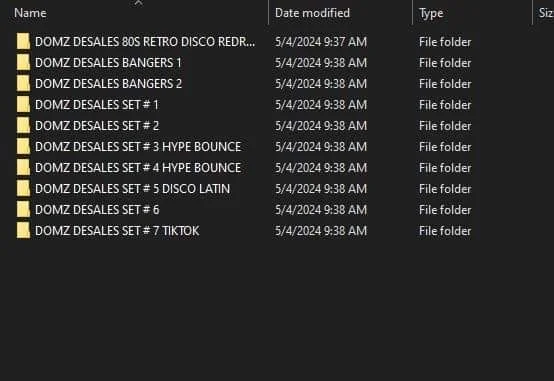Select the SET # 3 HYPE BOUNCE folder icon
The width and height of the screenshot is (554, 381).
23,146
